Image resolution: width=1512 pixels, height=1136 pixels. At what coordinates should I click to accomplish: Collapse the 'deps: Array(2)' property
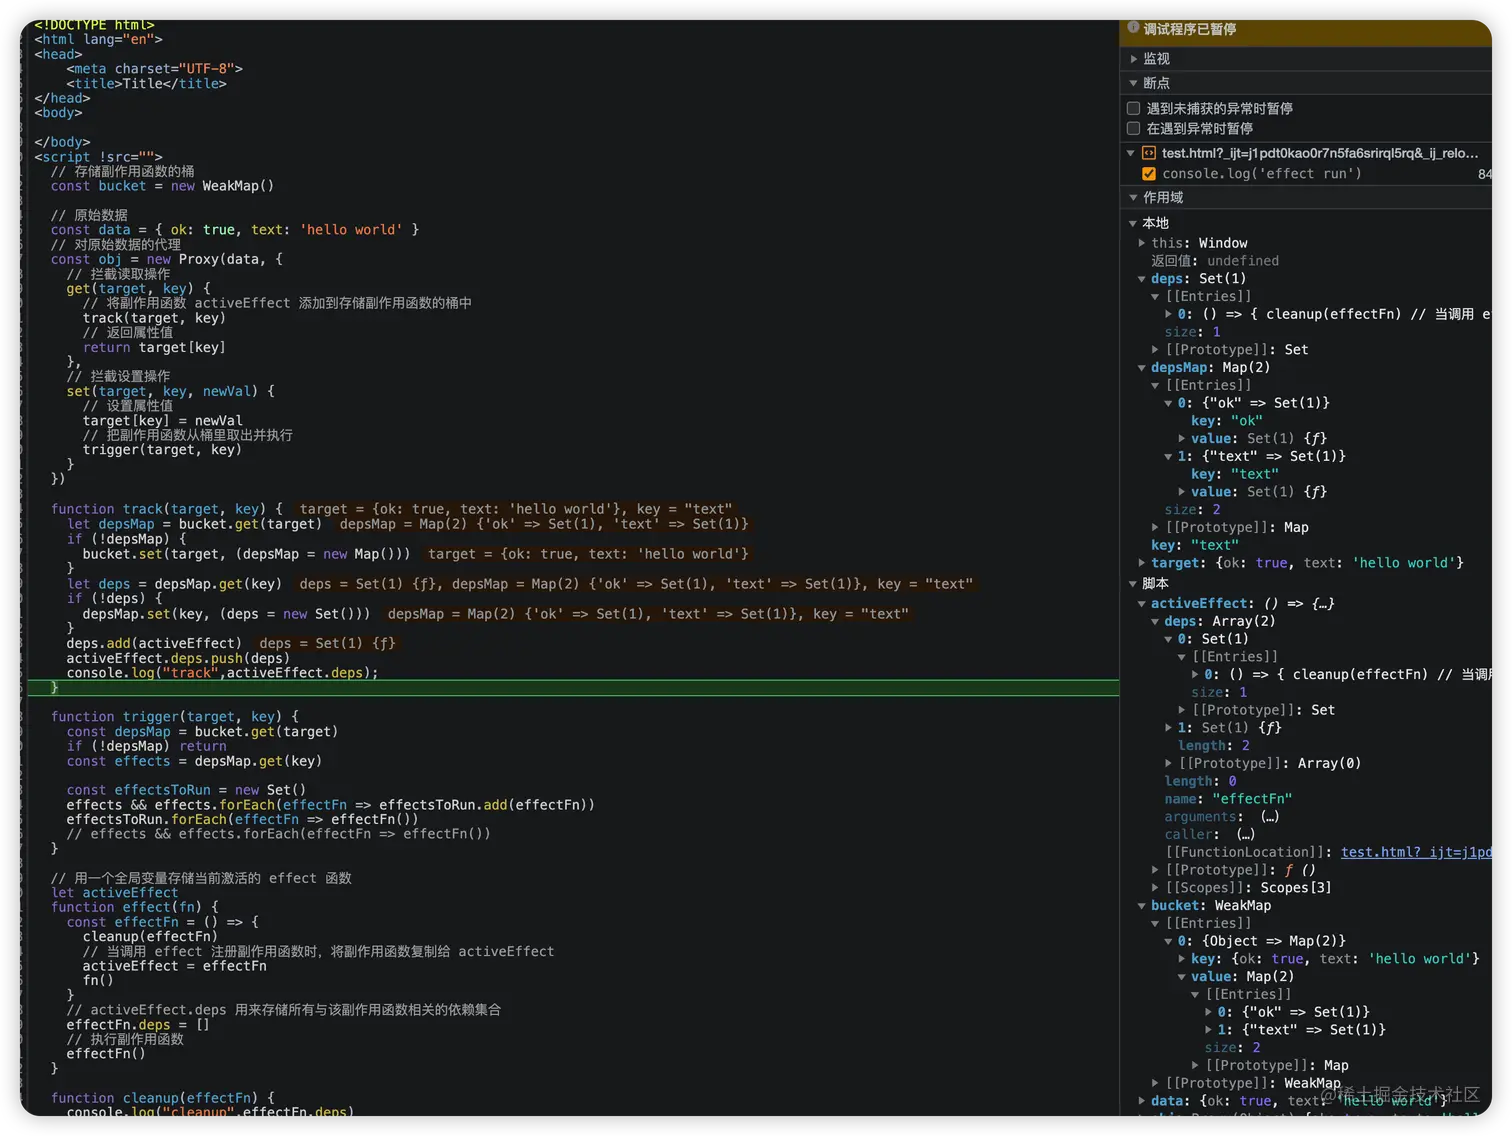1155,621
